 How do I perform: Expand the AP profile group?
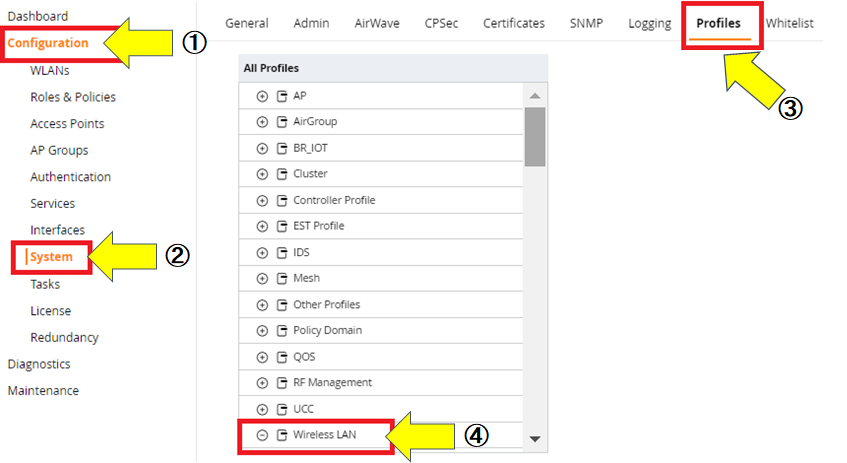(262, 96)
